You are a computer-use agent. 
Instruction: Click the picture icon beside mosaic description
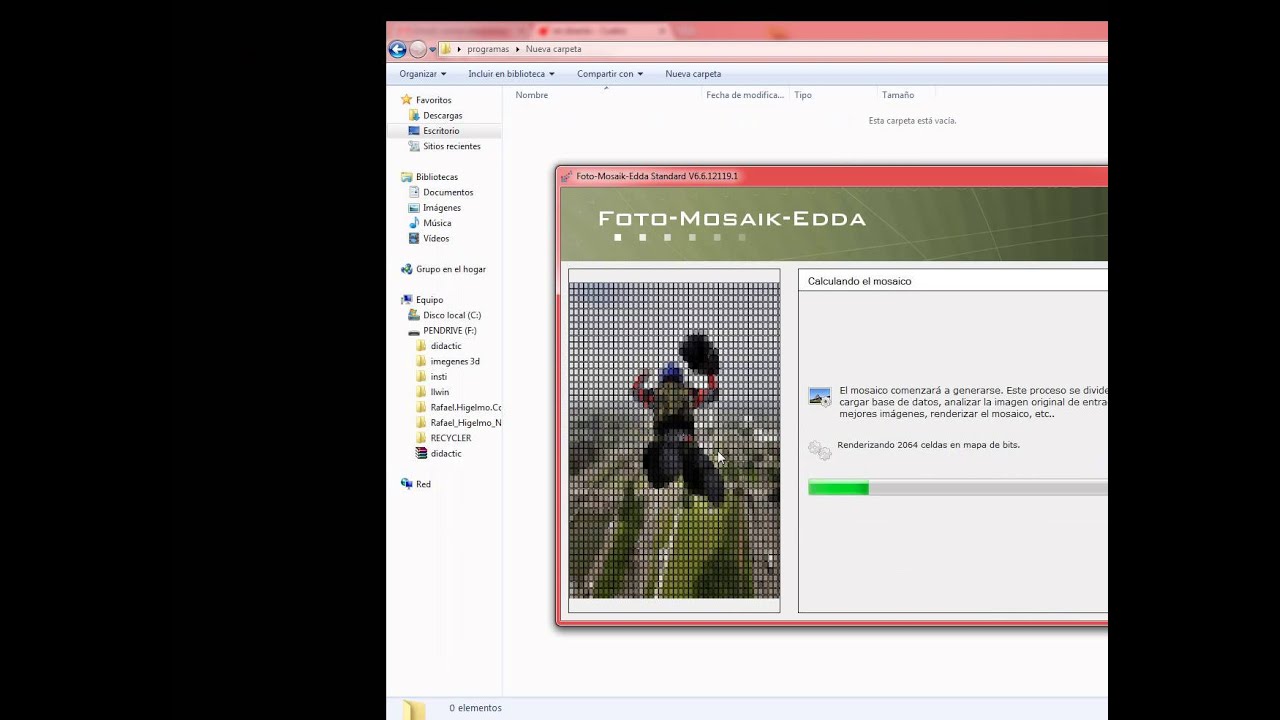tap(820, 397)
